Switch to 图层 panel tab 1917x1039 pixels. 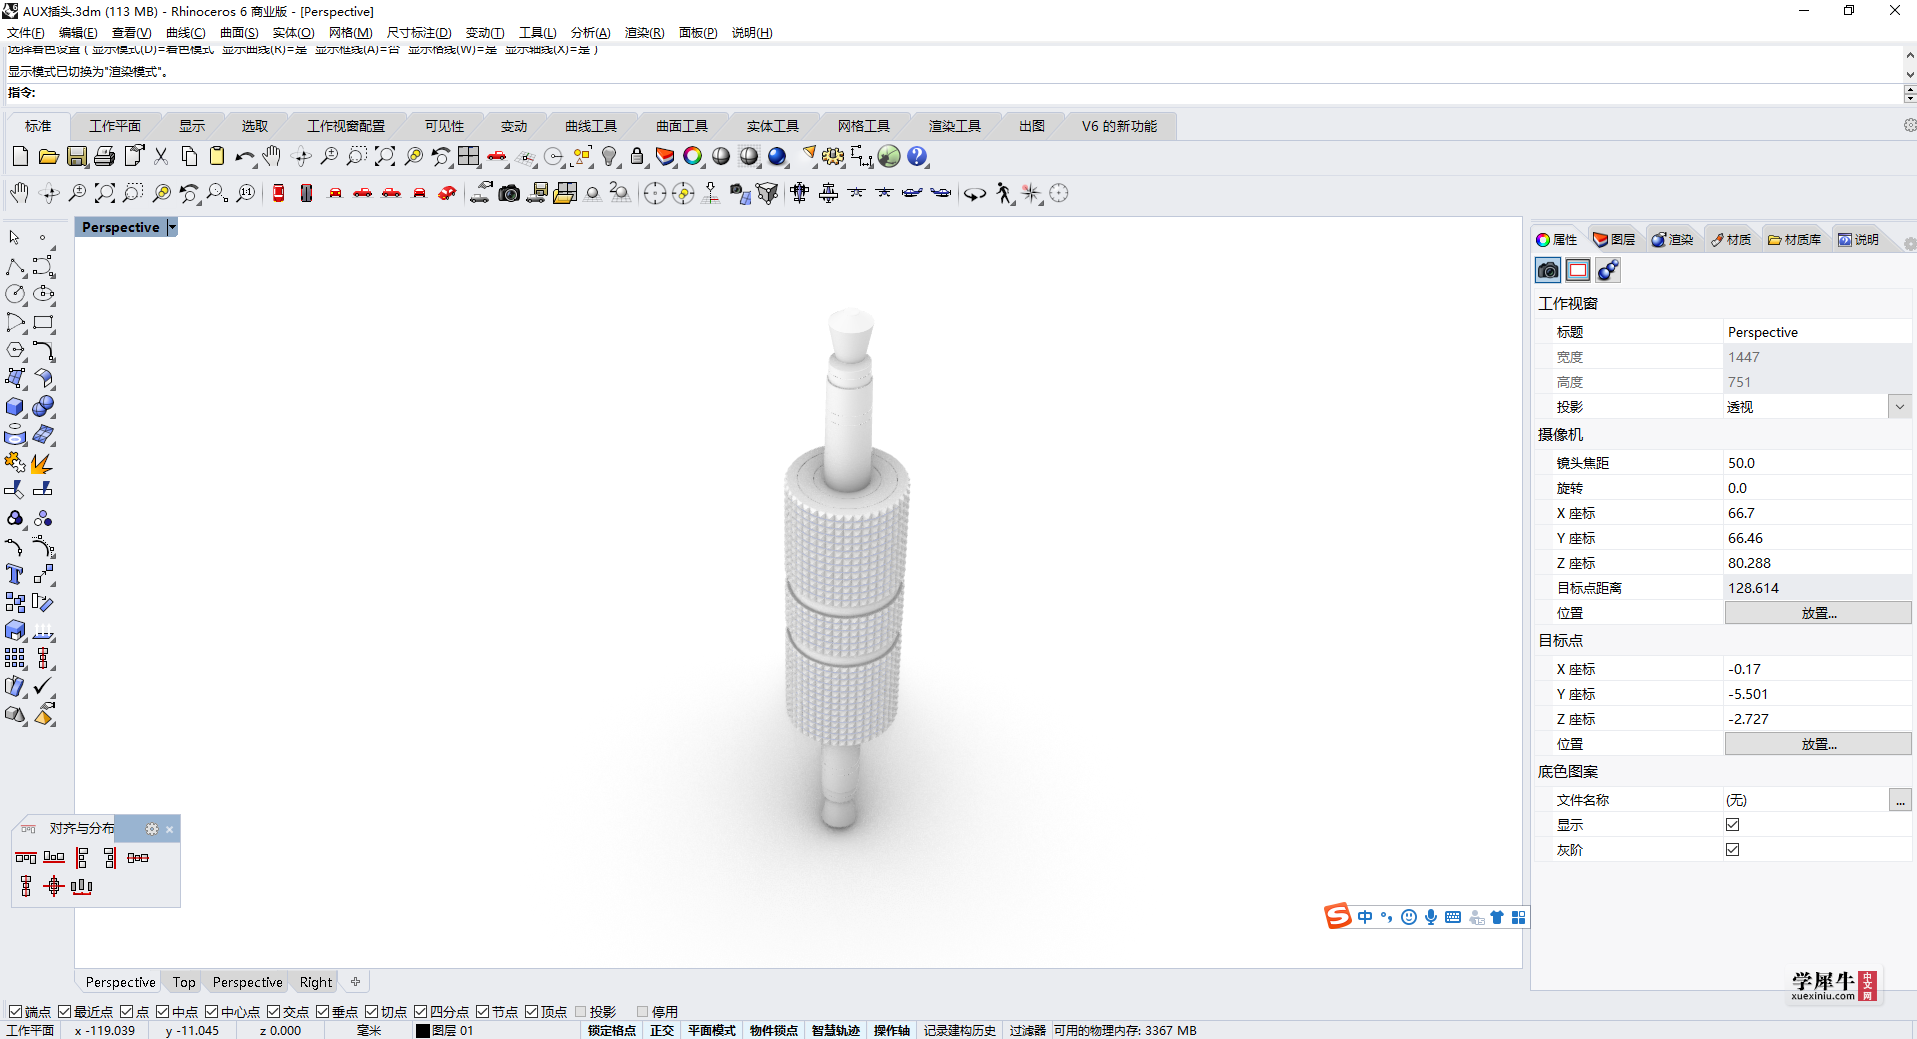1614,240
